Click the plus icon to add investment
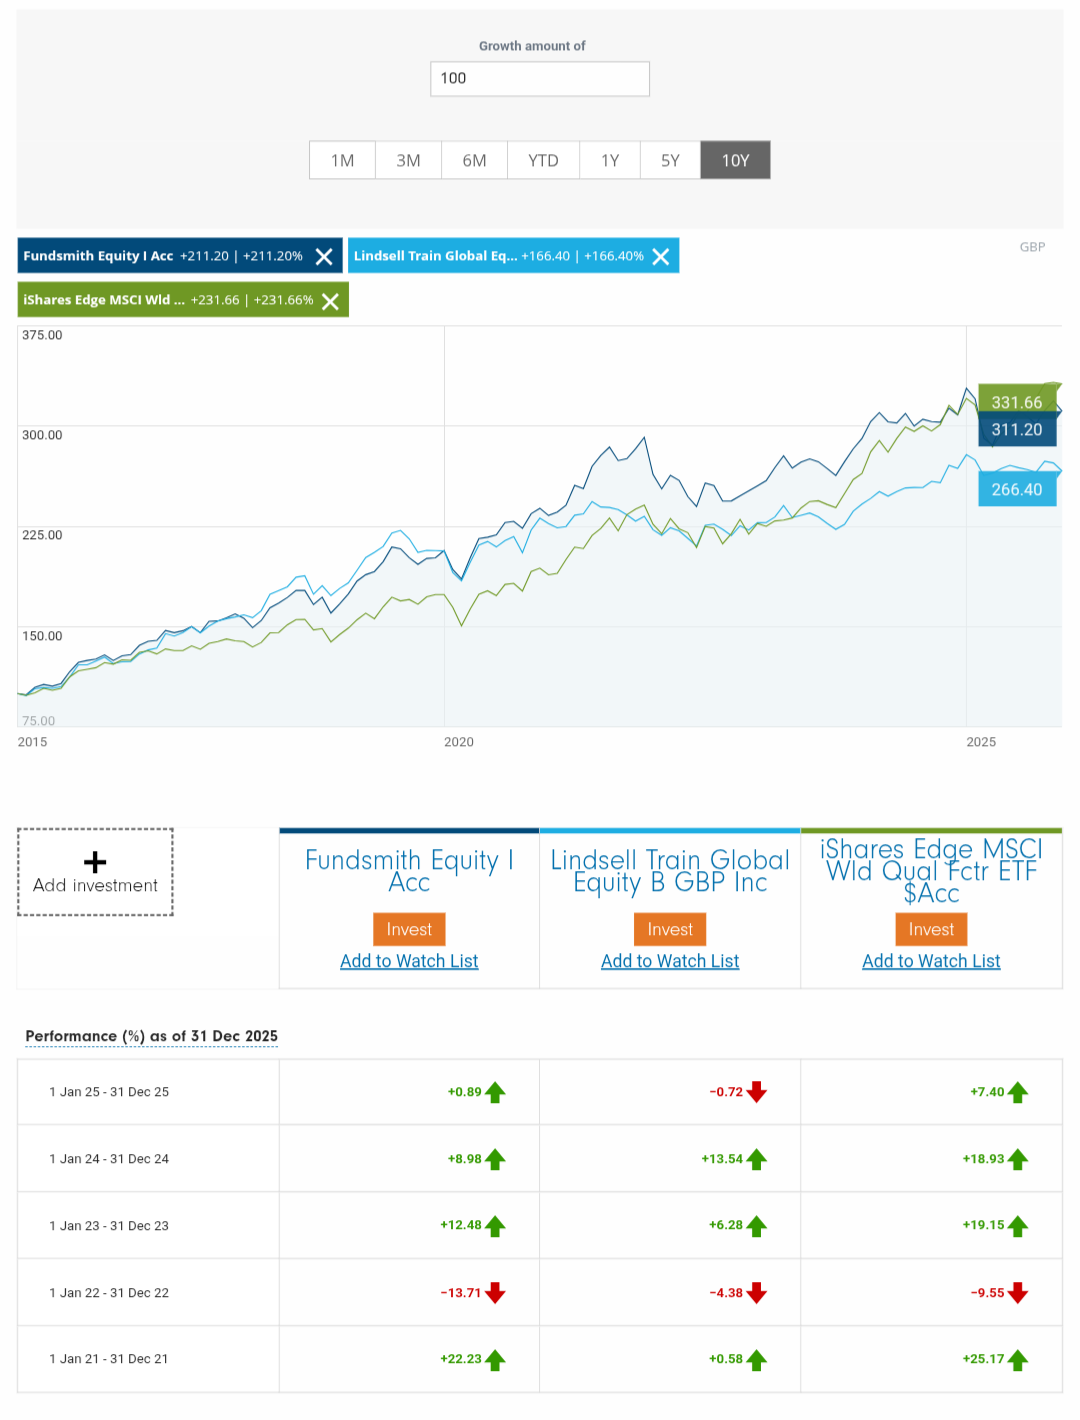Image resolution: width=1080 pixels, height=1420 pixels. [95, 862]
